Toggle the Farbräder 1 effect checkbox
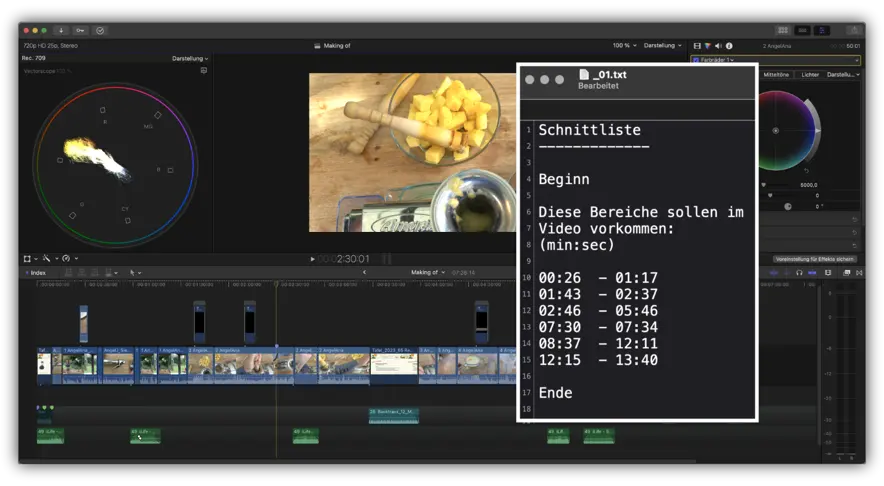 point(696,60)
